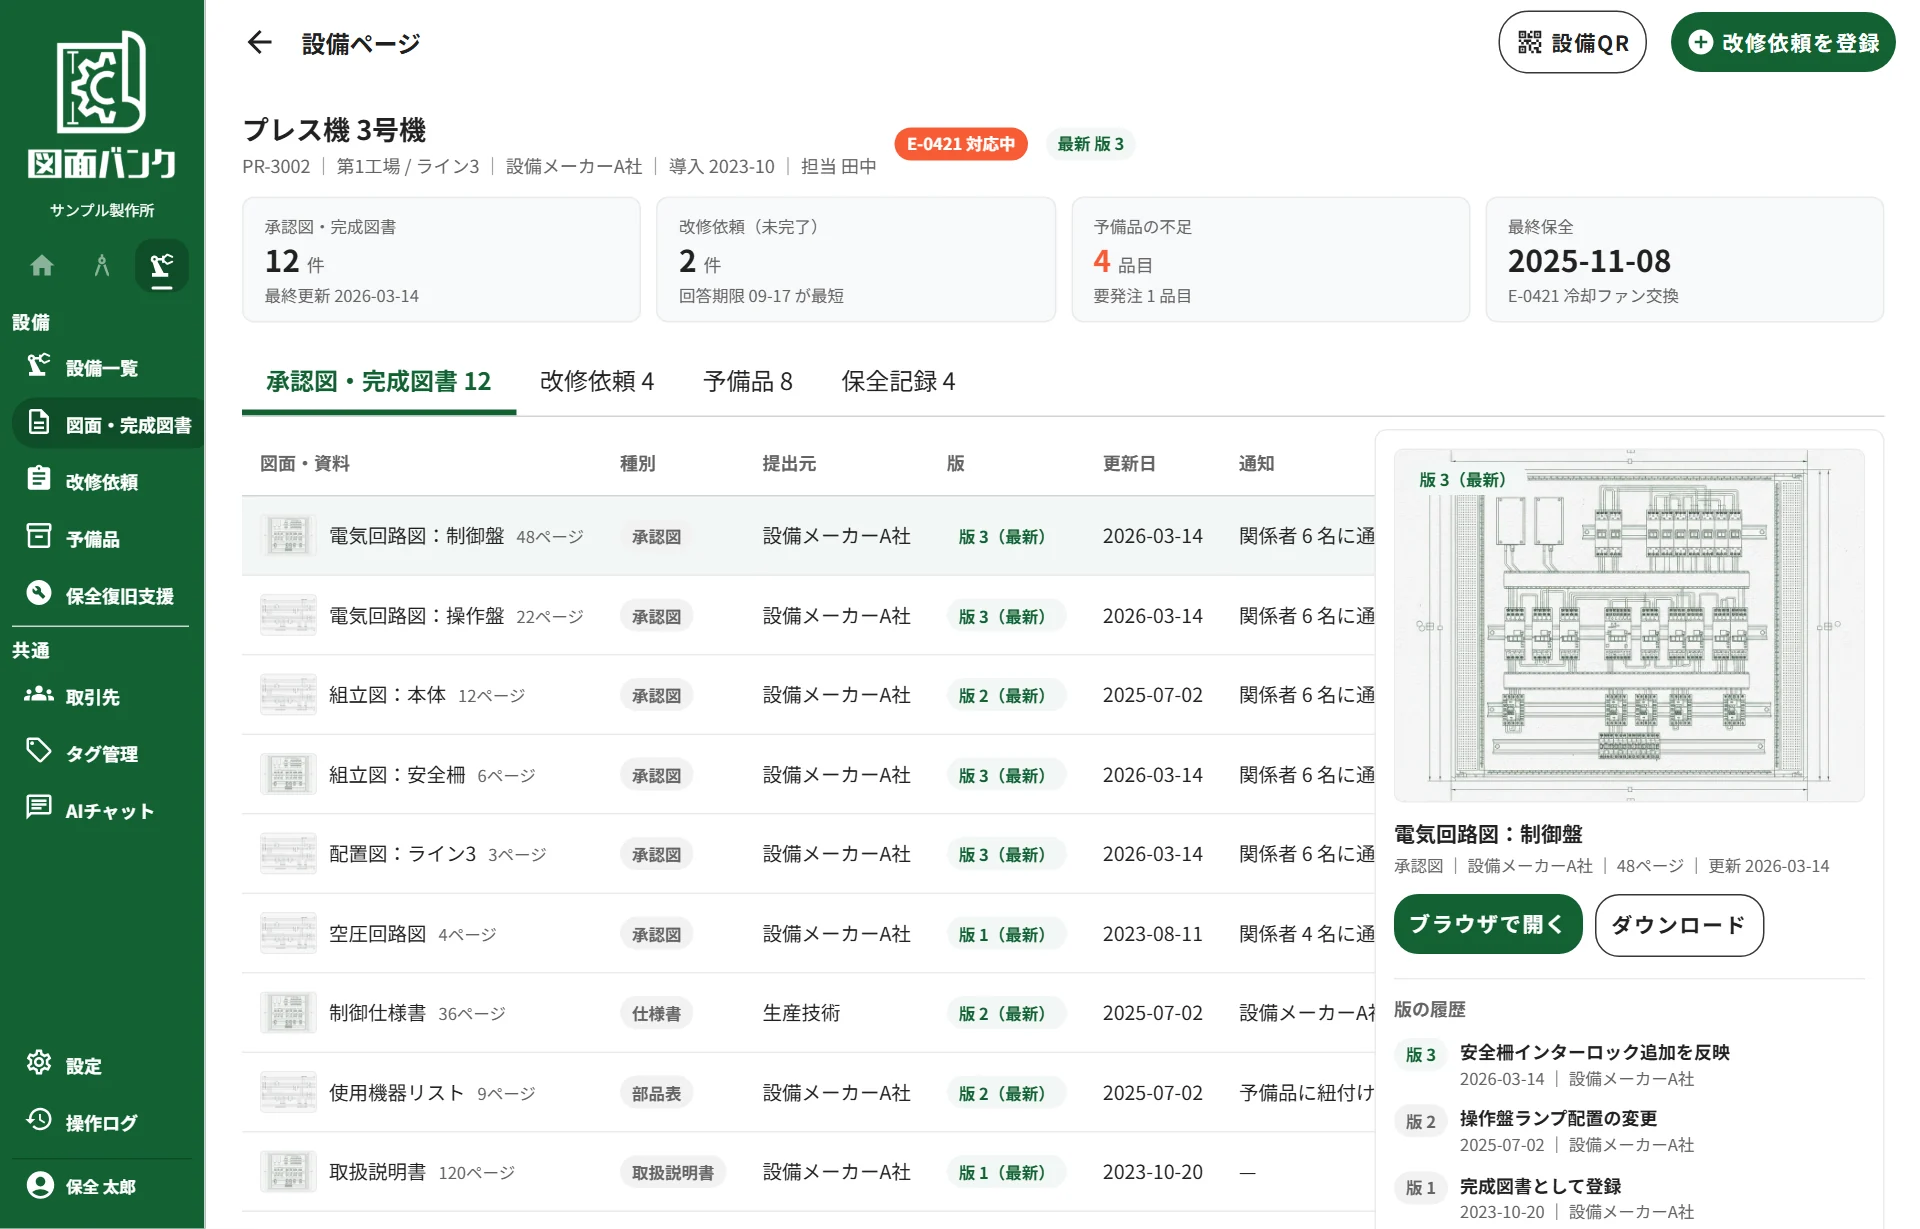The height and width of the screenshot is (1229, 1920).
Task: Open 図面・完成図書 sidebar item
Action: point(108,425)
